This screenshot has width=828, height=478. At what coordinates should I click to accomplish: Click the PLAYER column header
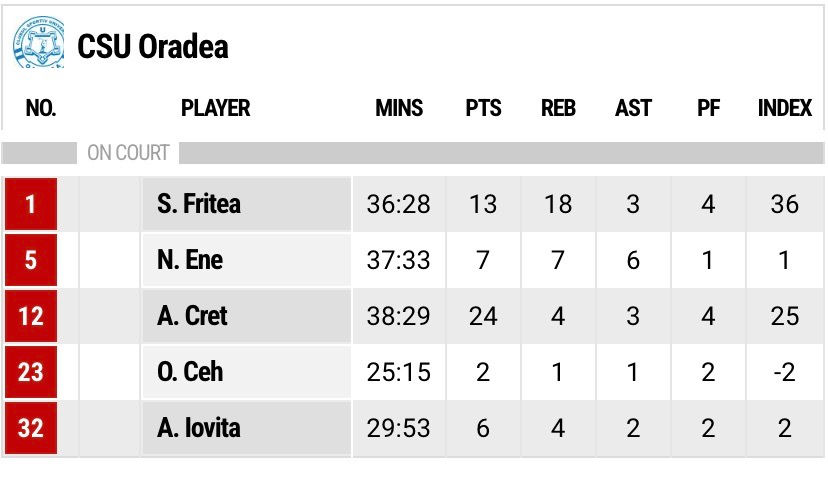(215, 108)
